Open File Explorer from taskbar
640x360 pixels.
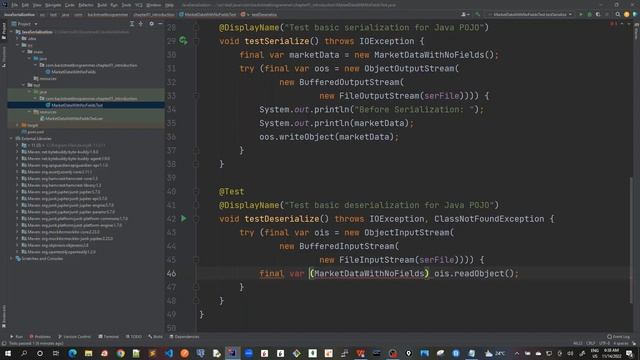(x=89, y=353)
